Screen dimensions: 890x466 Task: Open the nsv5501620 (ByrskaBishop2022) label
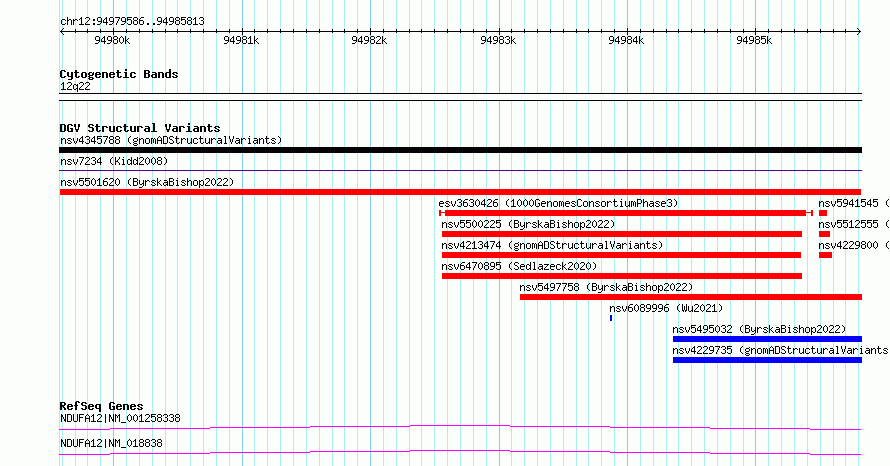click(147, 182)
